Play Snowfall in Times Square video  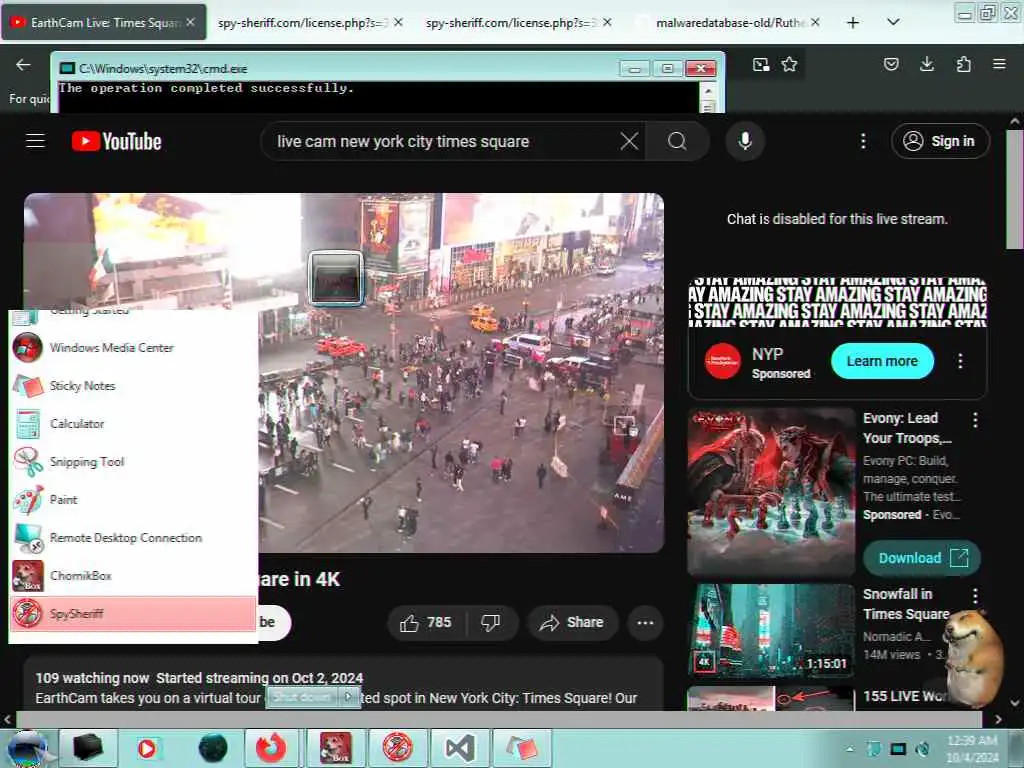pyautogui.click(x=771, y=630)
